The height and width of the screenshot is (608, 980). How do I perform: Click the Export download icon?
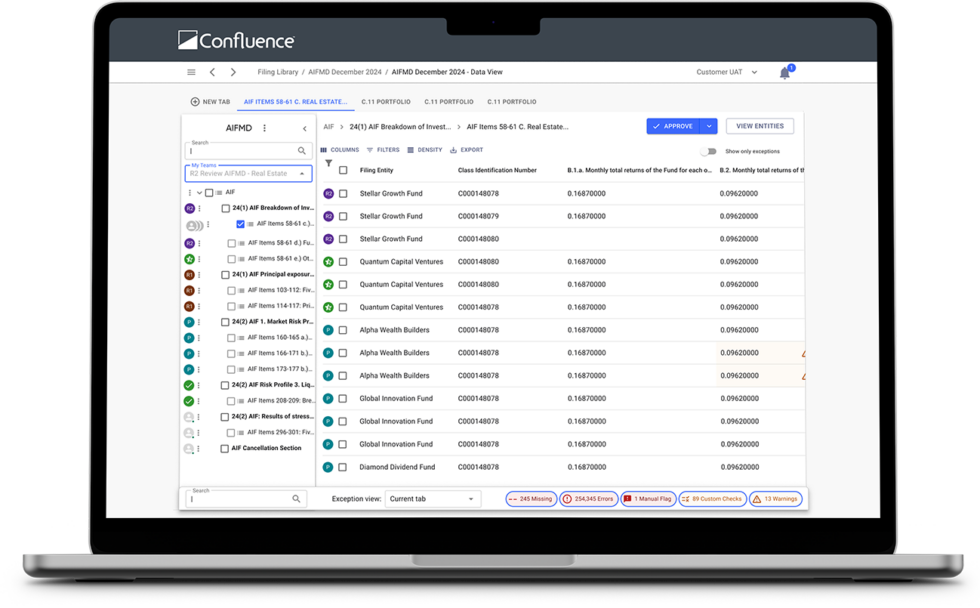(x=455, y=150)
